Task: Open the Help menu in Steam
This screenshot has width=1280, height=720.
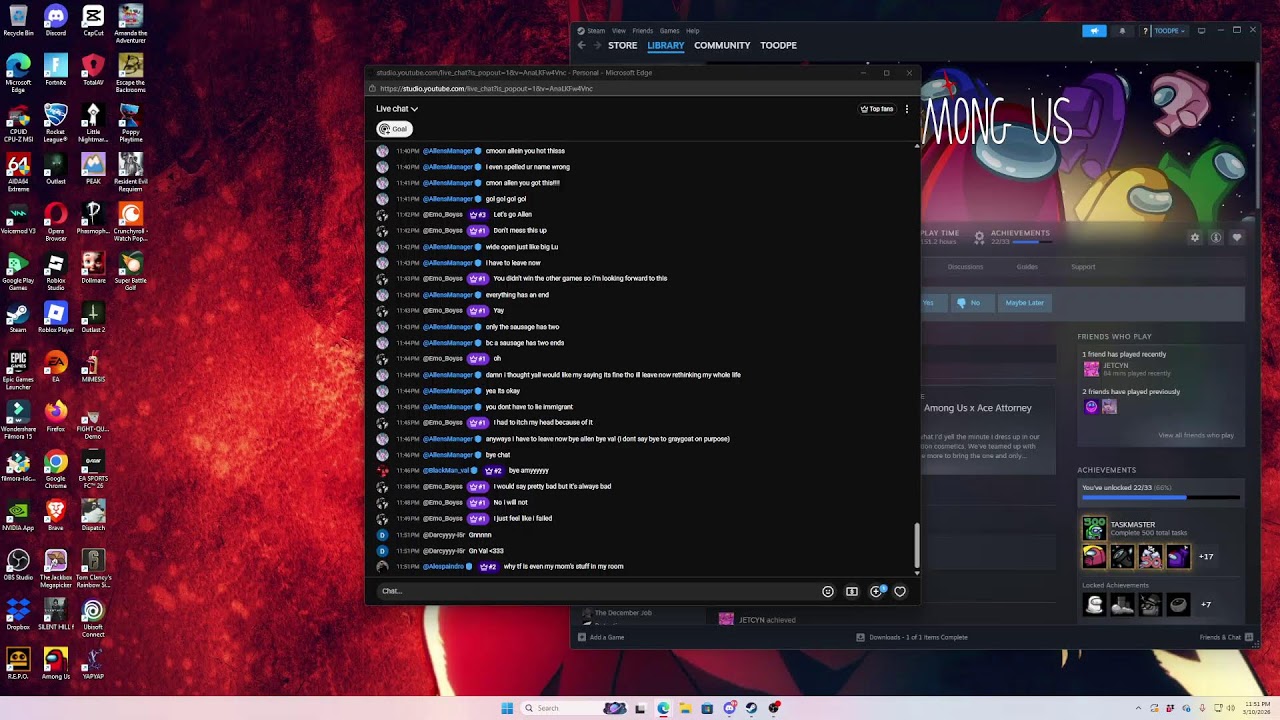Action: click(692, 31)
